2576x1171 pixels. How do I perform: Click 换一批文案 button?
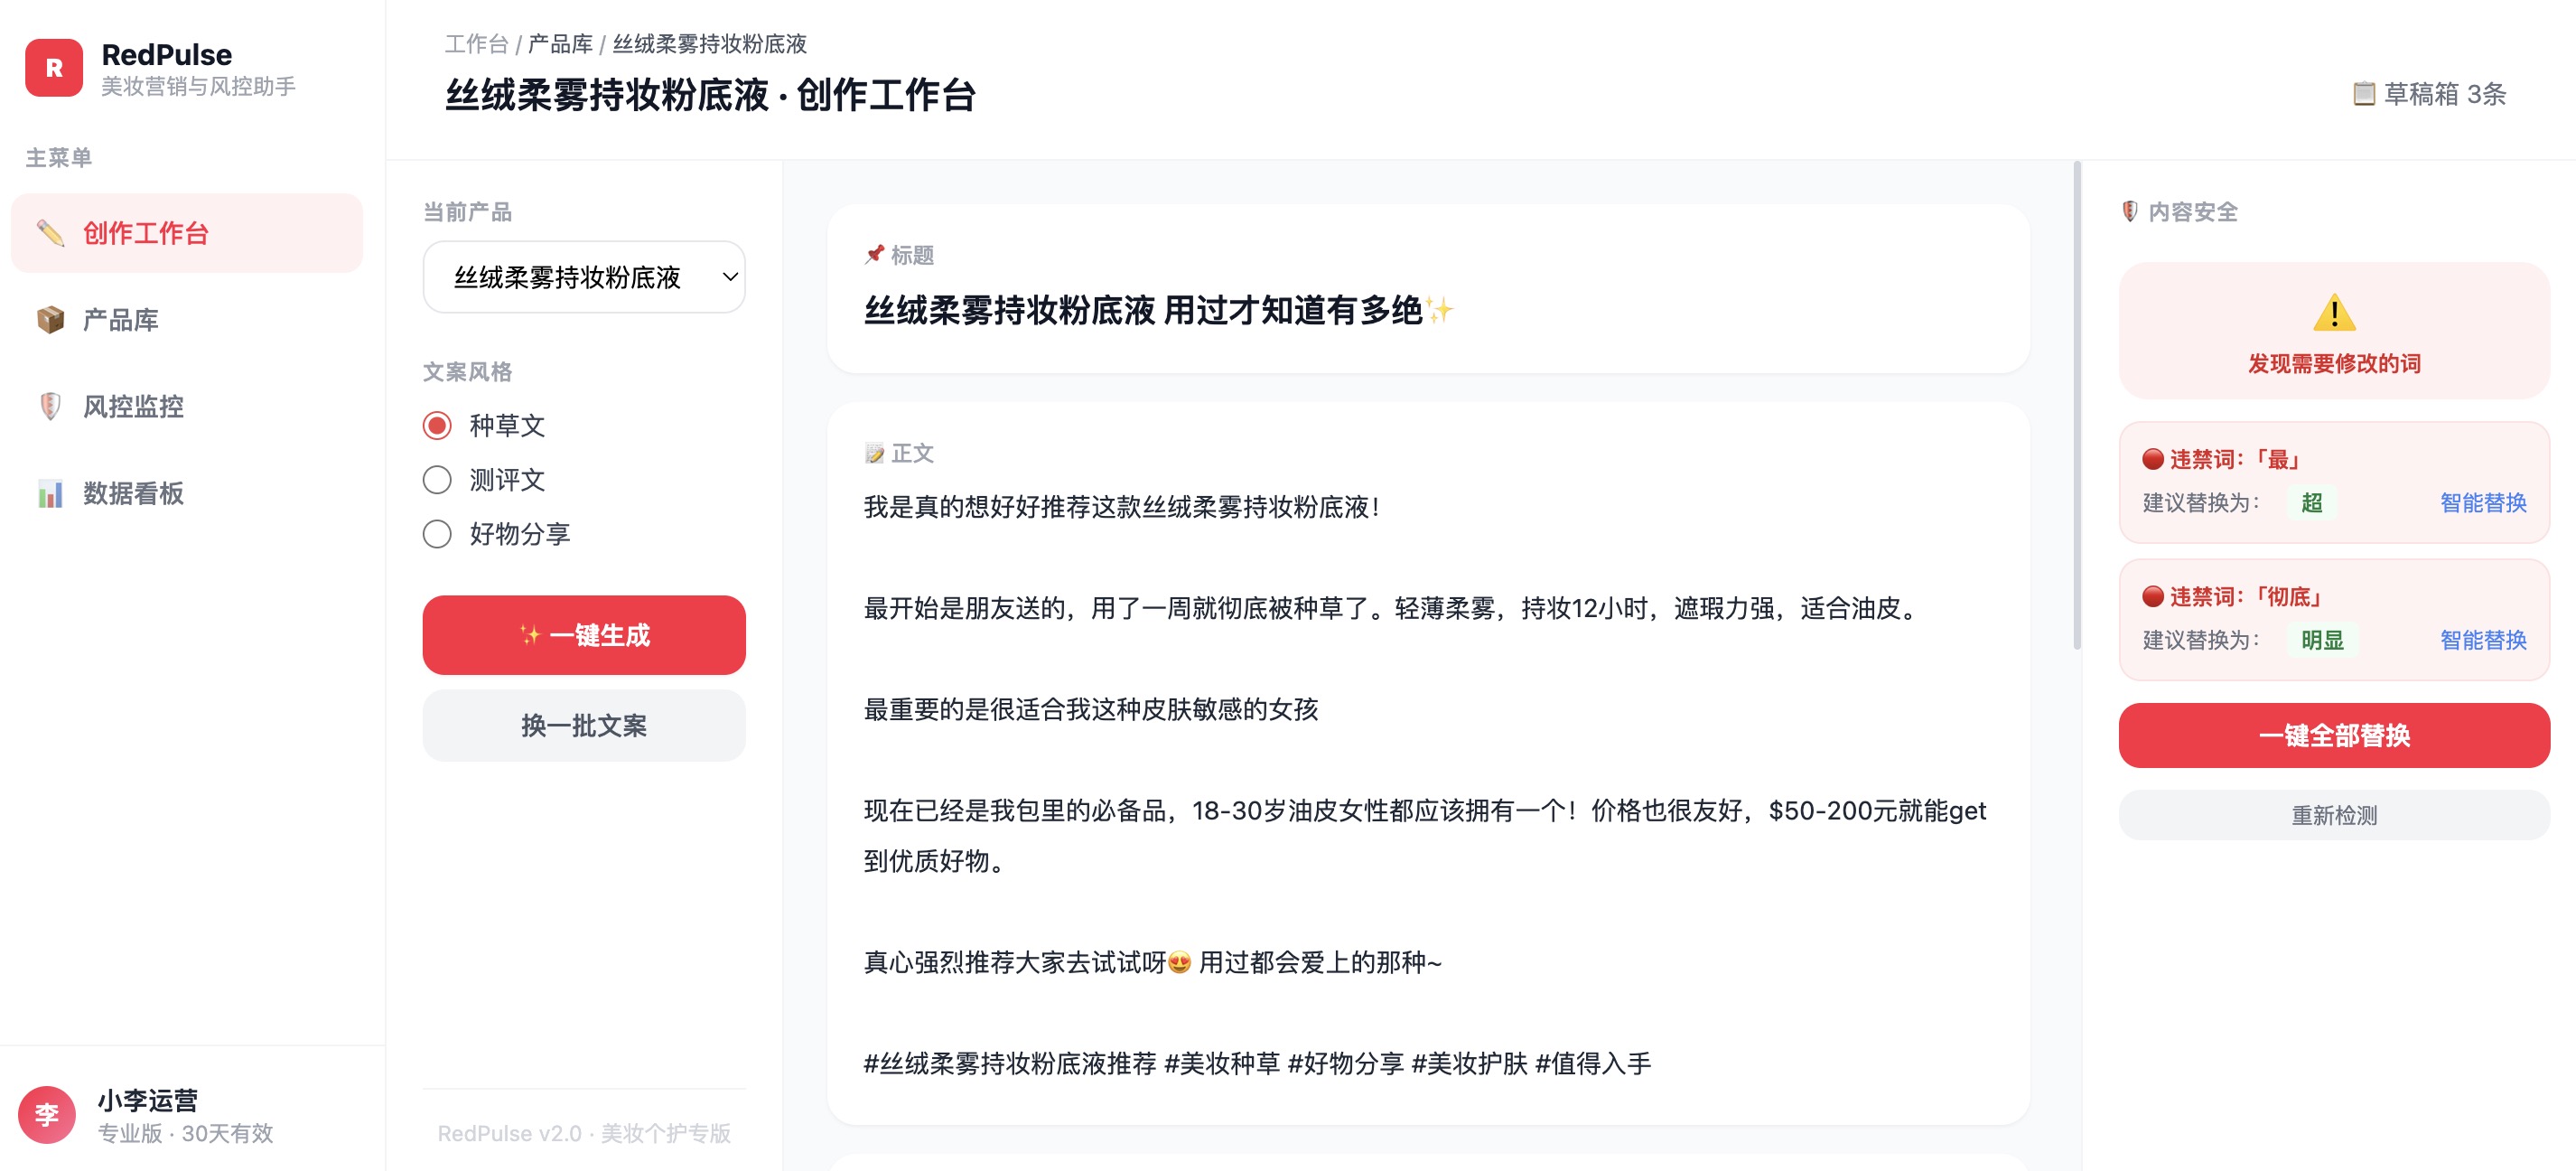pyautogui.click(x=584, y=725)
